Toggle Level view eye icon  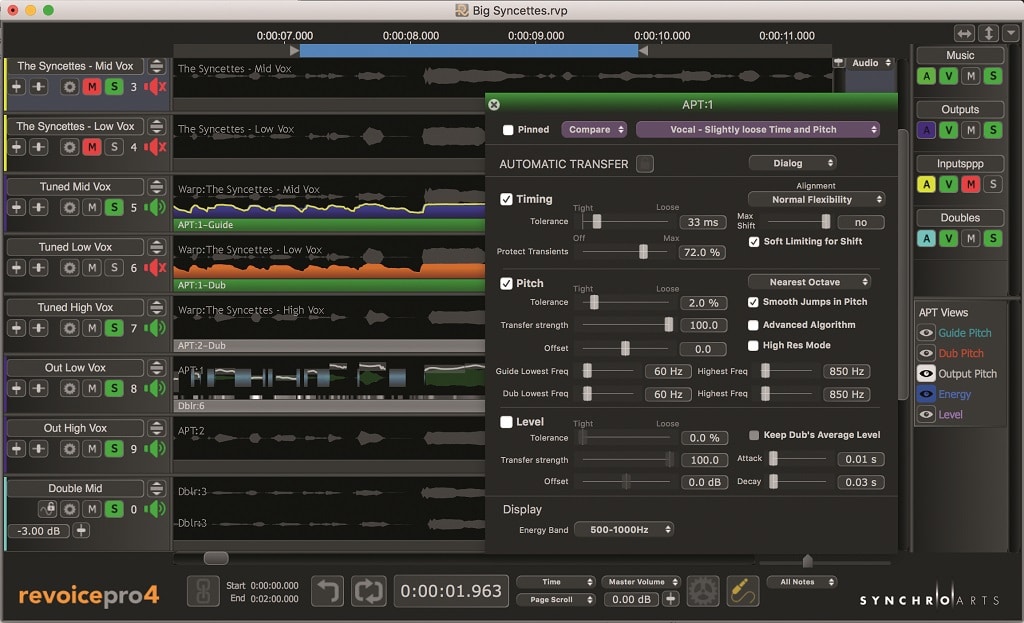(926, 414)
